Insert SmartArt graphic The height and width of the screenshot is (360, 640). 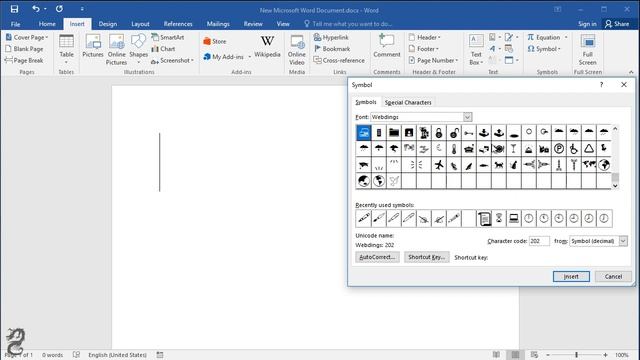pyautogui.click(x=167, y=37)
